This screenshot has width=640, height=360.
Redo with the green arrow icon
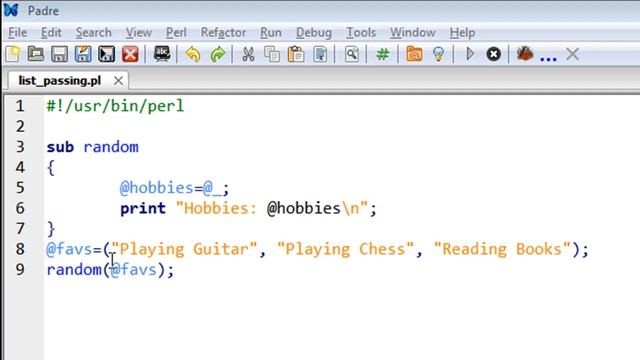click(218, 54)
